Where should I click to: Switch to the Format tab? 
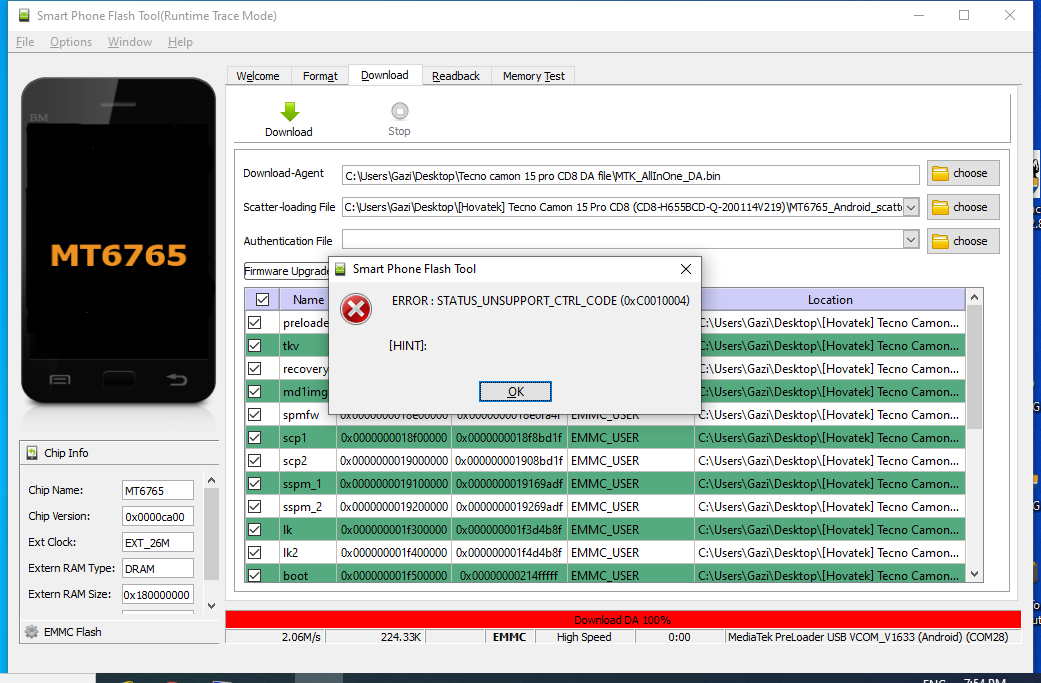[x=320, y=76]
